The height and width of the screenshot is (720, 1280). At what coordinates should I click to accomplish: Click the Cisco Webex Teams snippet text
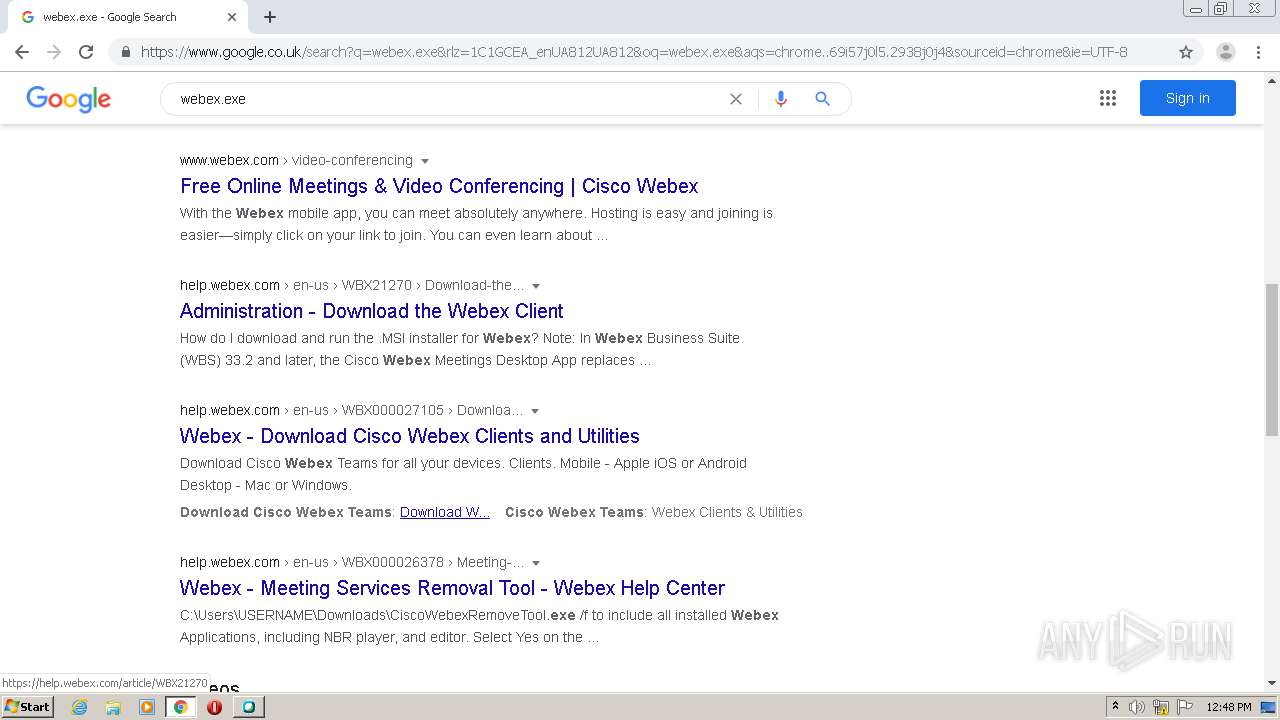574,512
